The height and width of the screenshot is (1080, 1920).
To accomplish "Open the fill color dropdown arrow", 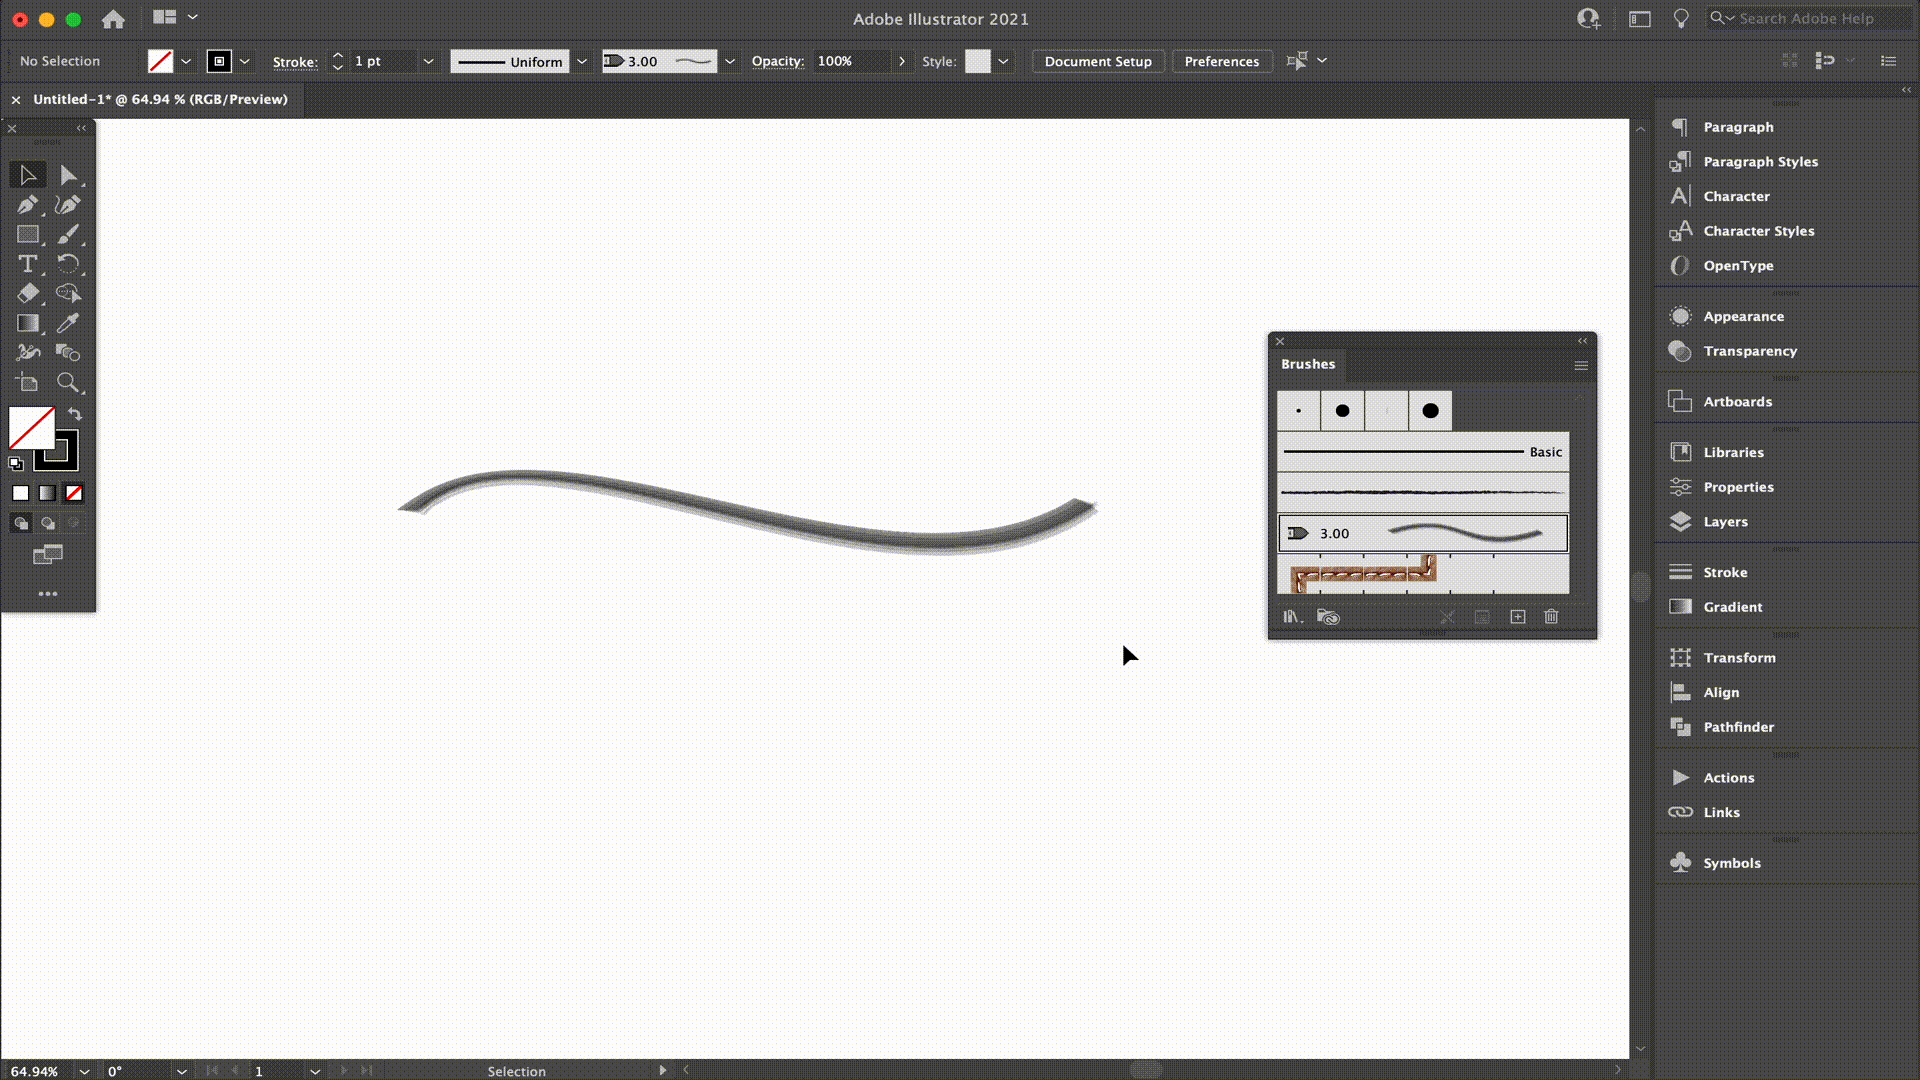I will (186, 62).
